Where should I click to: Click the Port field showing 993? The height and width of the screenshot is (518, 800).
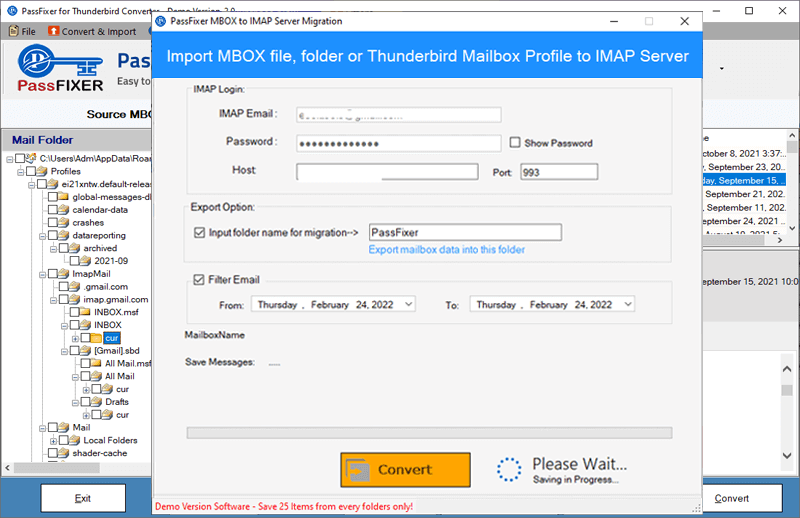[559, 172]
